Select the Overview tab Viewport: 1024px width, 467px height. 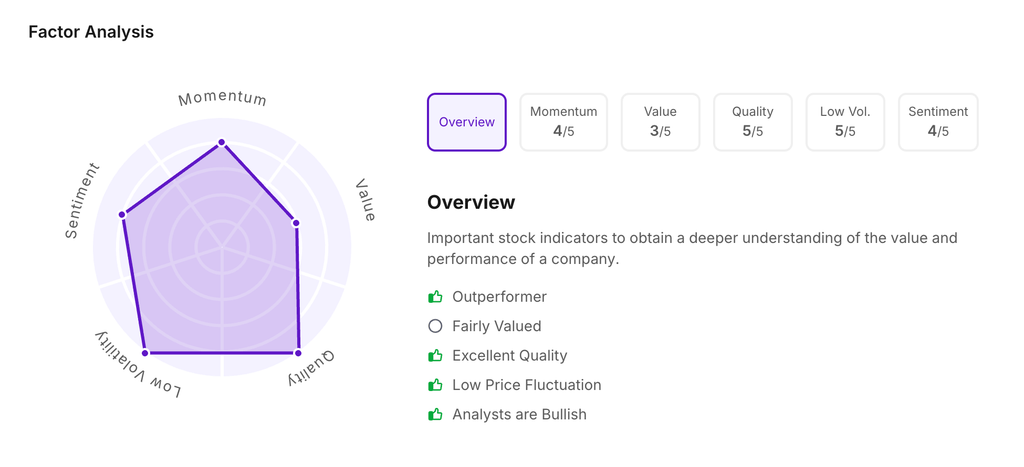(x=467, y=122)
